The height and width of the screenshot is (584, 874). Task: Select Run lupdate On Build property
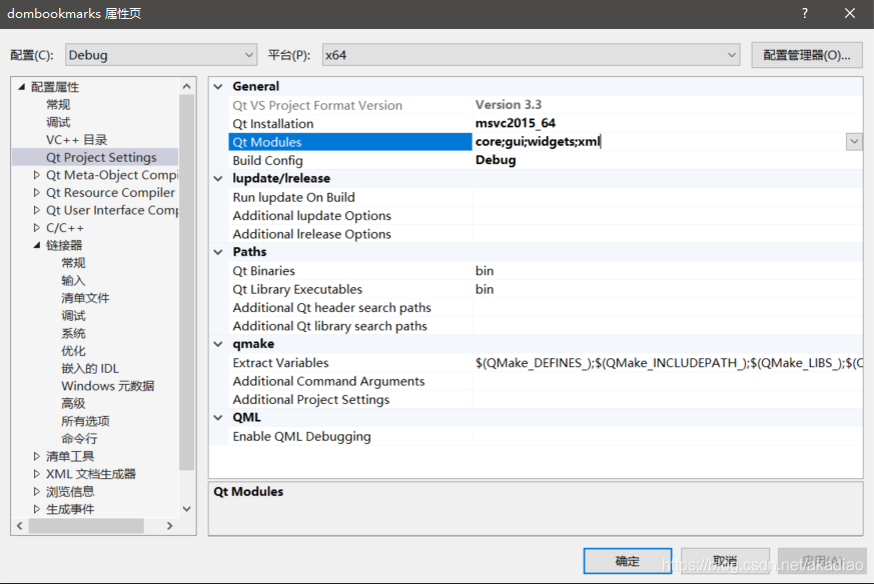click(x=545, y=197)
